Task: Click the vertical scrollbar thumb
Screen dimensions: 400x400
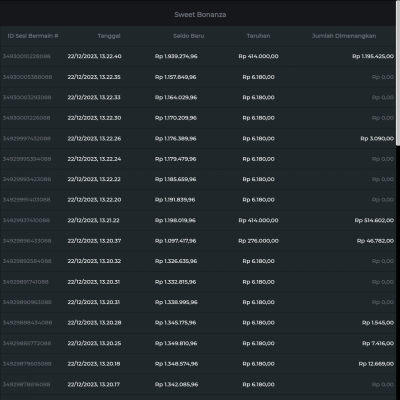Action: [x=398, y=73]
